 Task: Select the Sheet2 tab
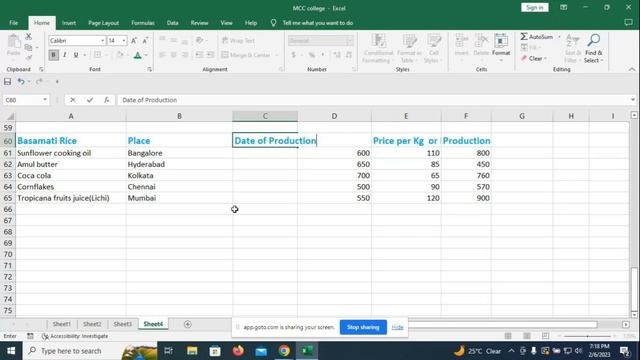click(92, 324)
